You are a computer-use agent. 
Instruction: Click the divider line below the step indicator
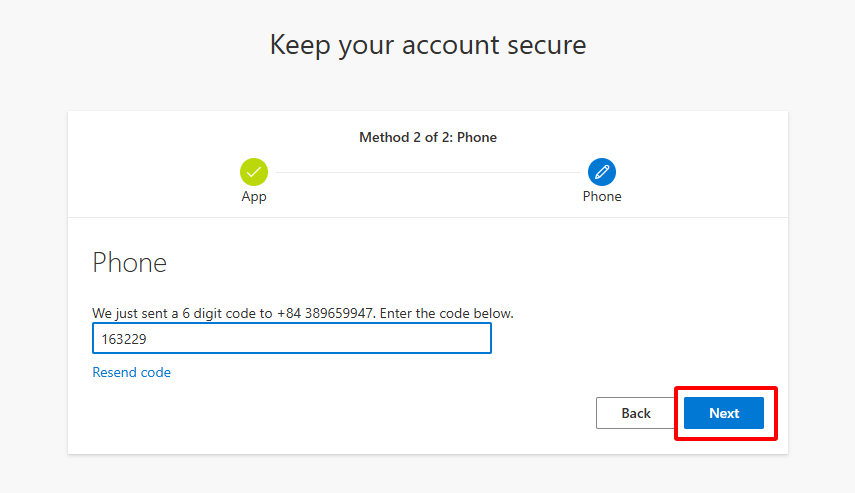click(x=428, y=217)
